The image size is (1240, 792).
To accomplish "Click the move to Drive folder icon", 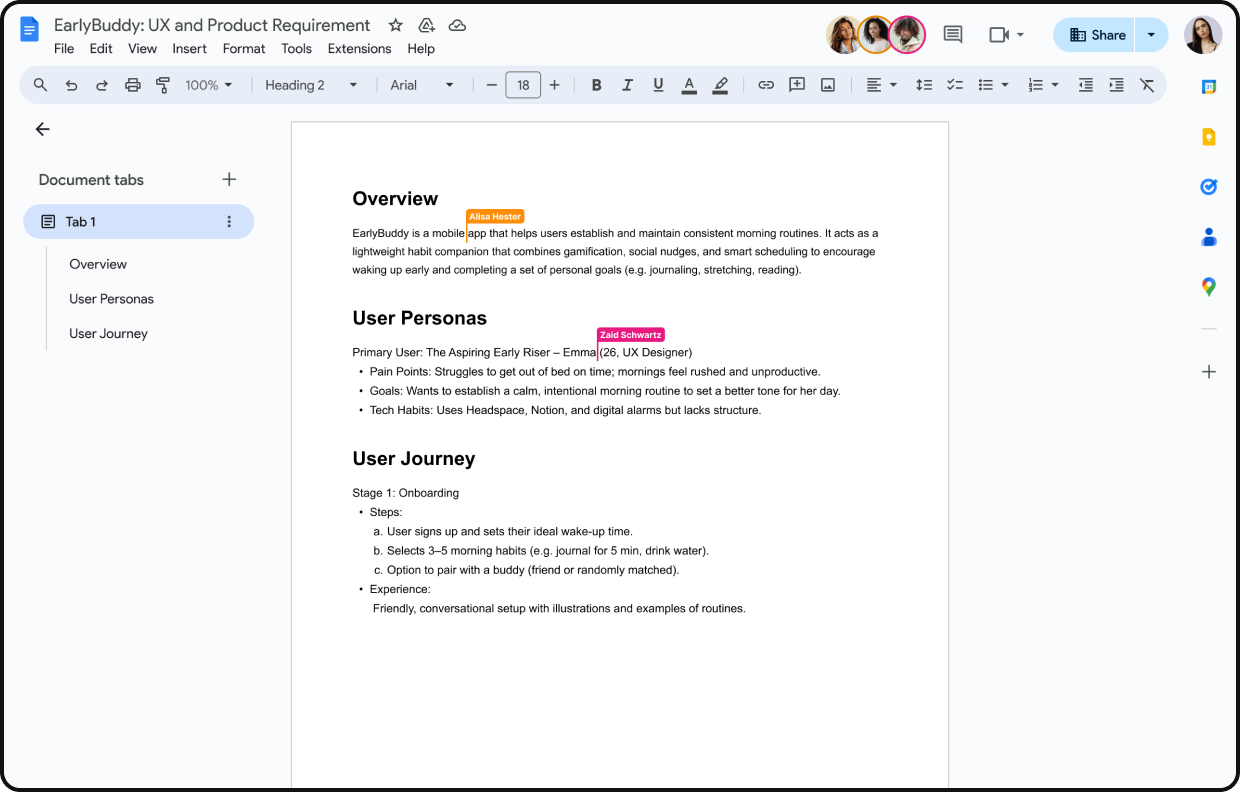I will pos(427,25).
